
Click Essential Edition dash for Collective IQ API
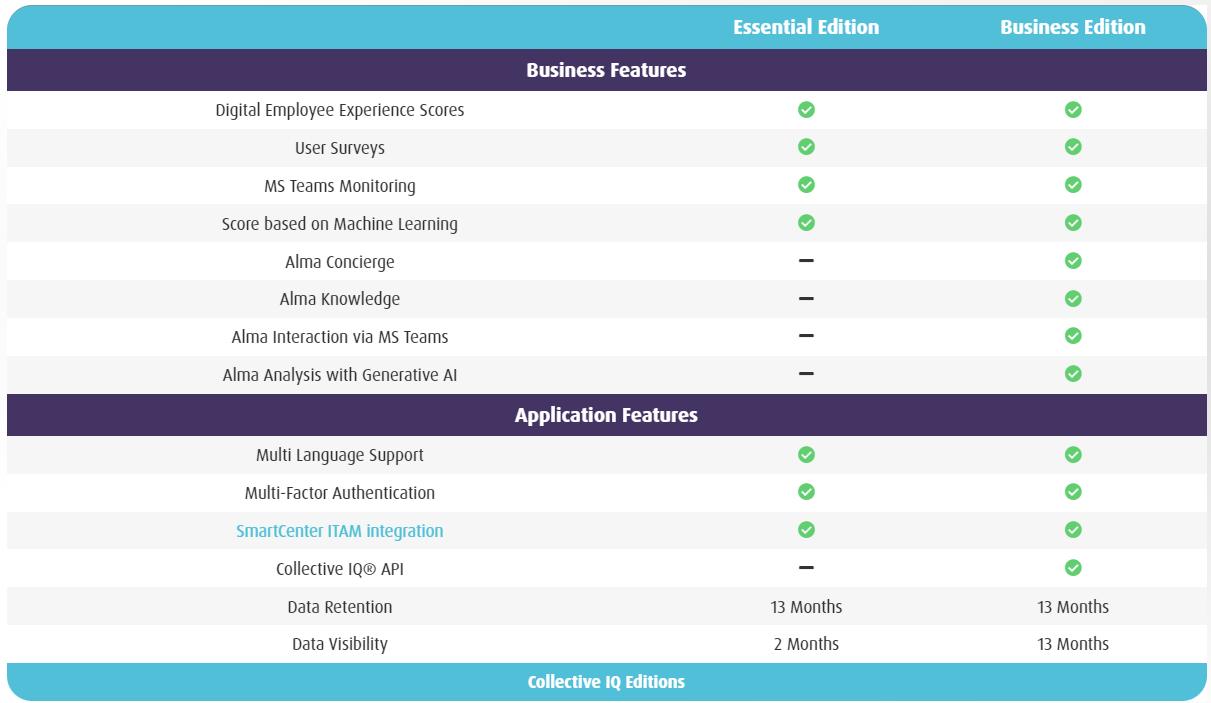click(806, 568)
